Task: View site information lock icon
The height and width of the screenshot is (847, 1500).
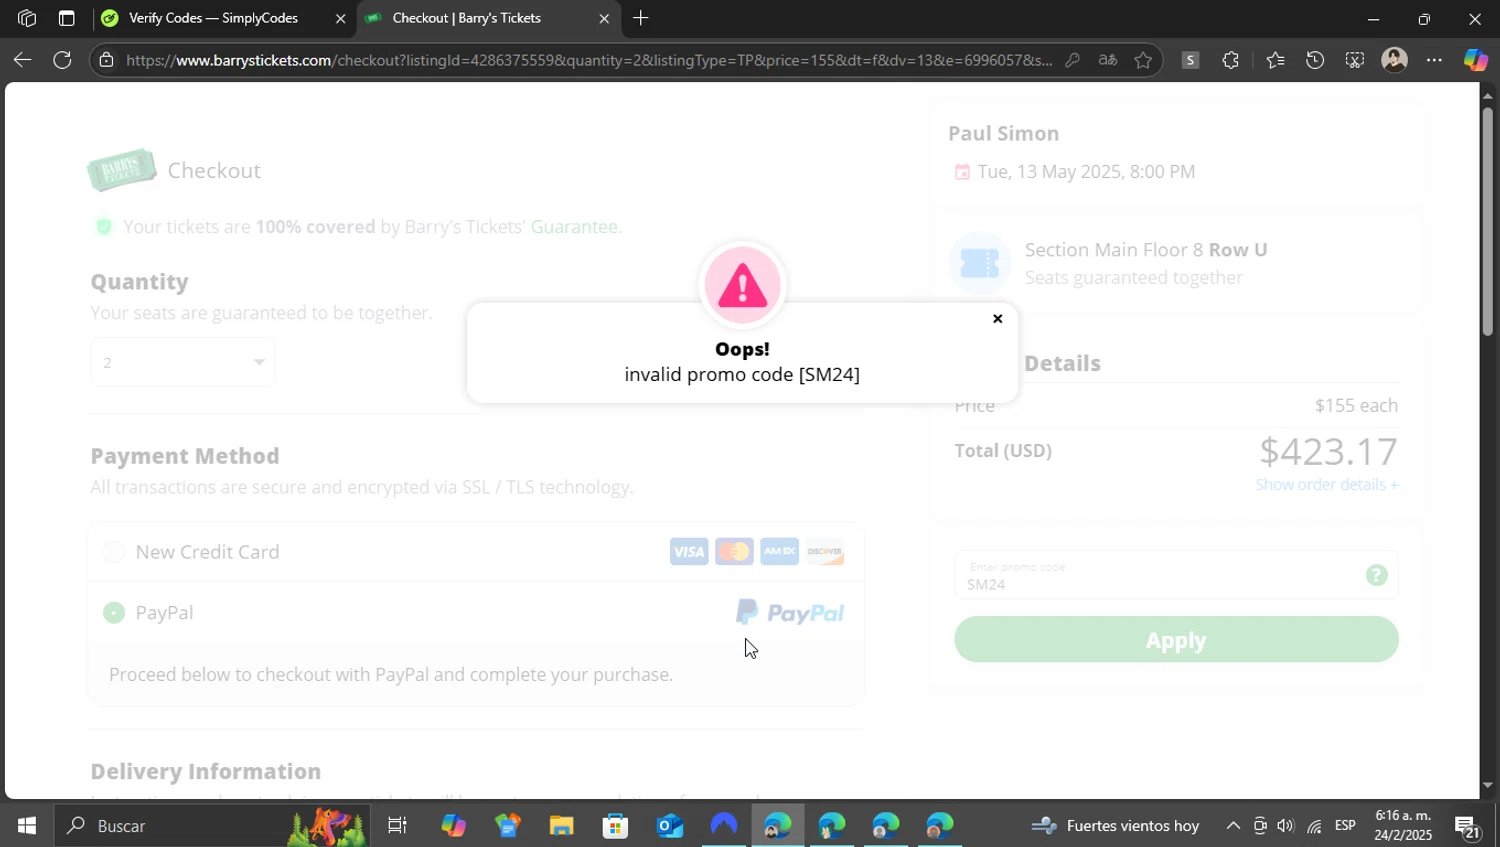Action: 107,60
